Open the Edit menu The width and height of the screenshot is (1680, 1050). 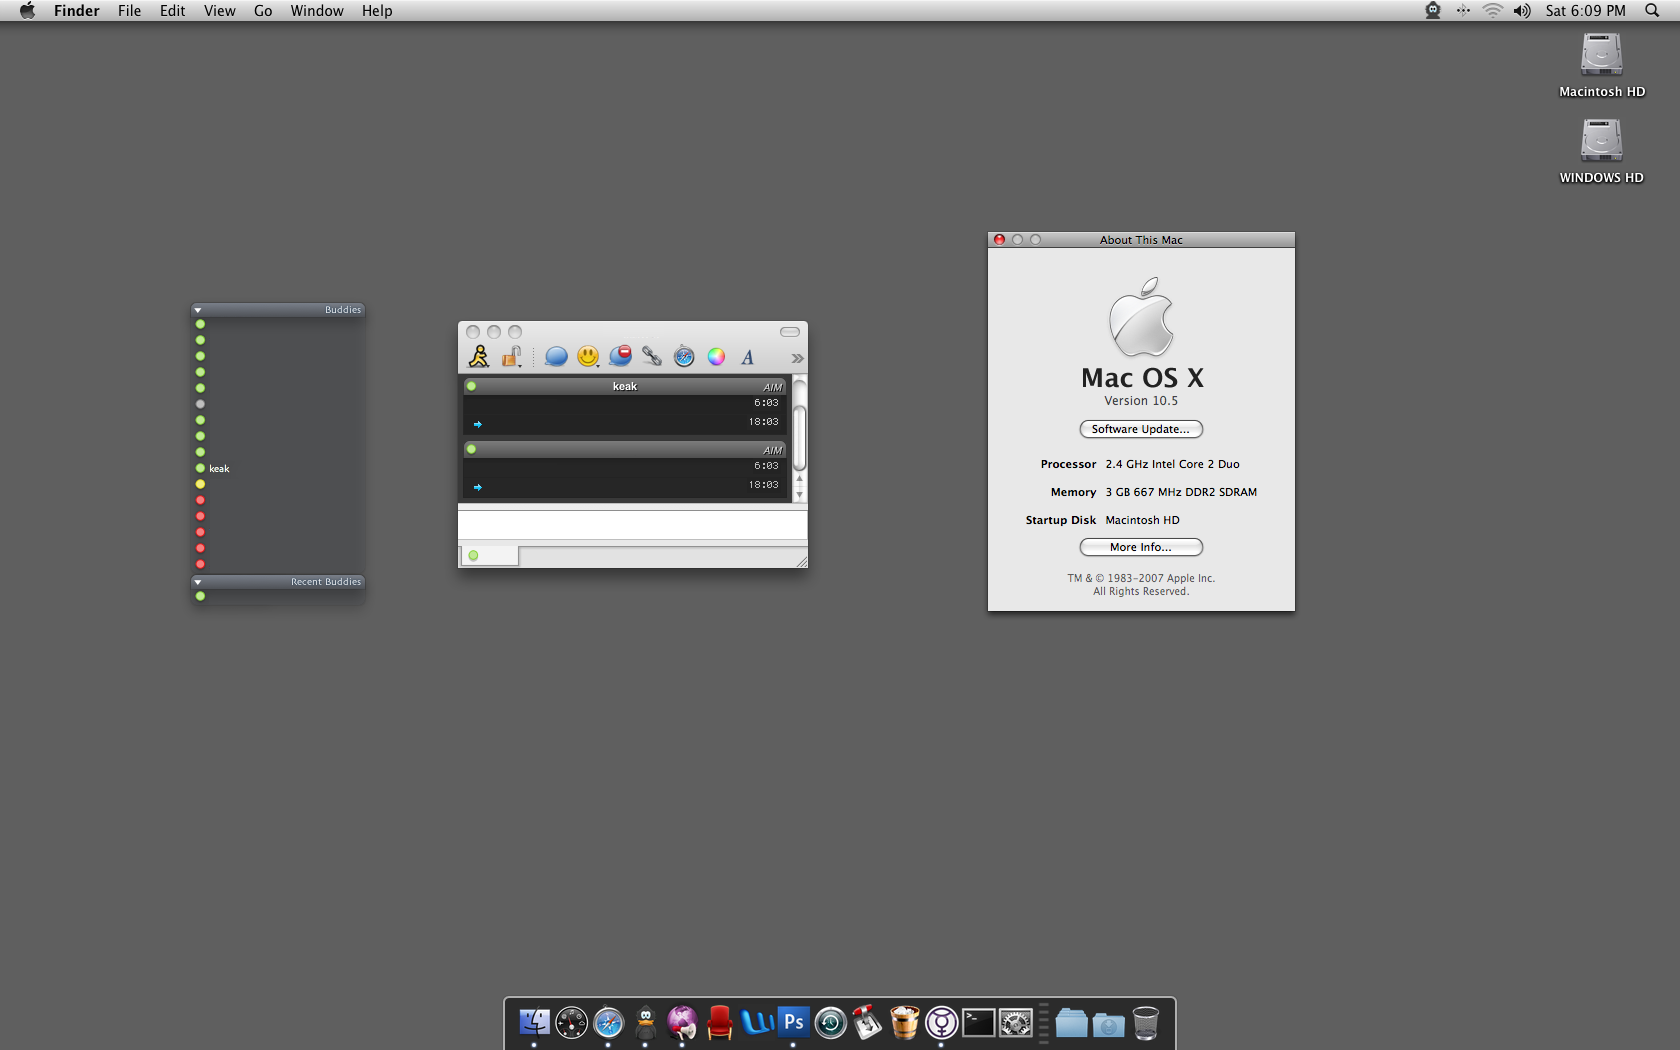[x=173, y=11]
